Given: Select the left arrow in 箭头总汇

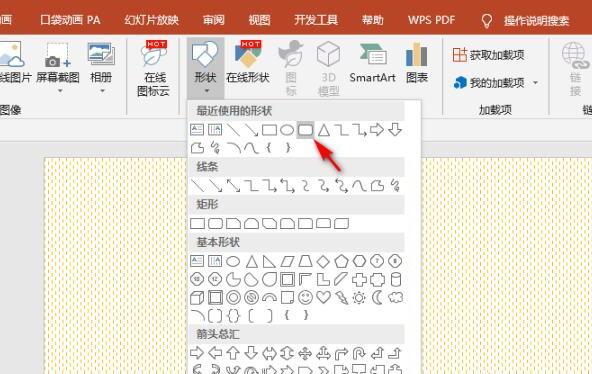Looking at the screenshot, I should (215, 353).
